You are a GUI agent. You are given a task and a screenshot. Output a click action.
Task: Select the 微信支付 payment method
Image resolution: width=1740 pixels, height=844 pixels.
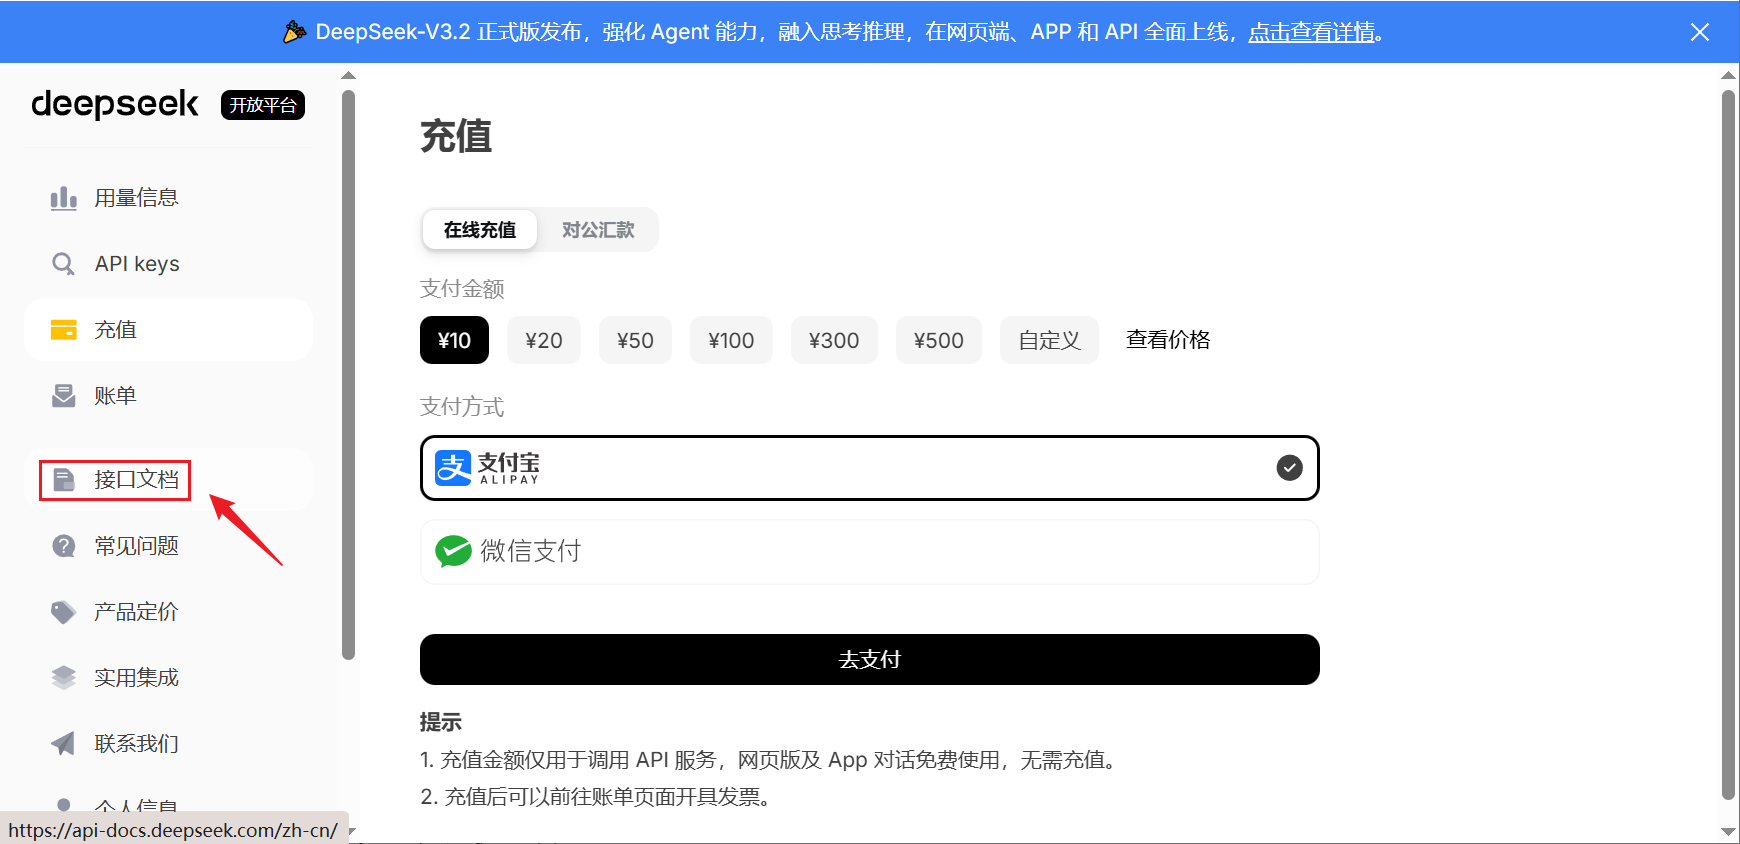pos(870,552)
